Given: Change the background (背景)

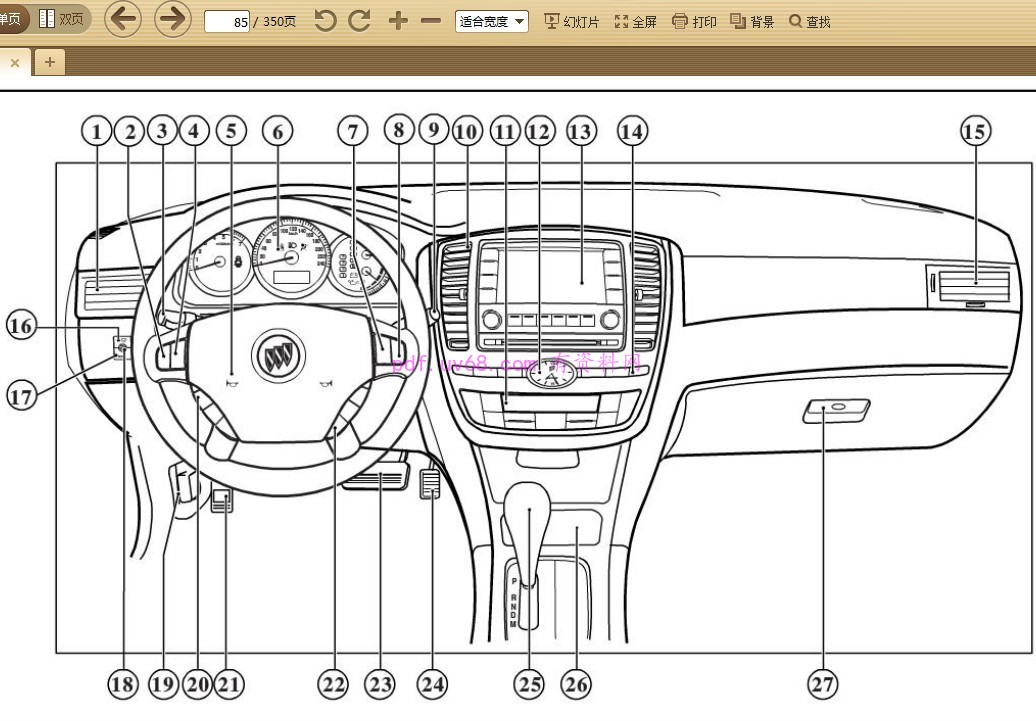Looking at the screenshot, I should 753,21.
